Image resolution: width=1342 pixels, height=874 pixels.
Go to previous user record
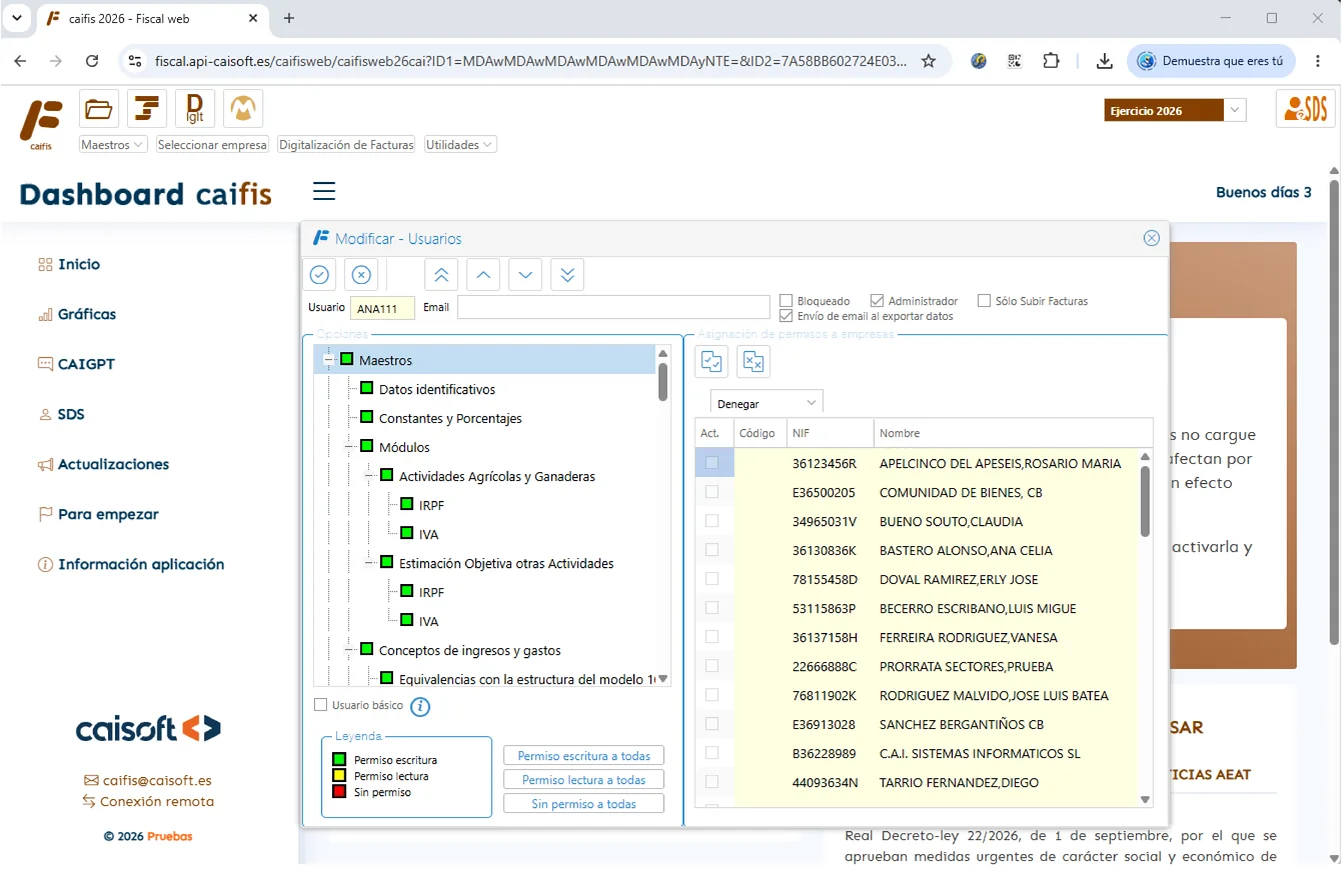pyautogui.click(x=483, y=274)
